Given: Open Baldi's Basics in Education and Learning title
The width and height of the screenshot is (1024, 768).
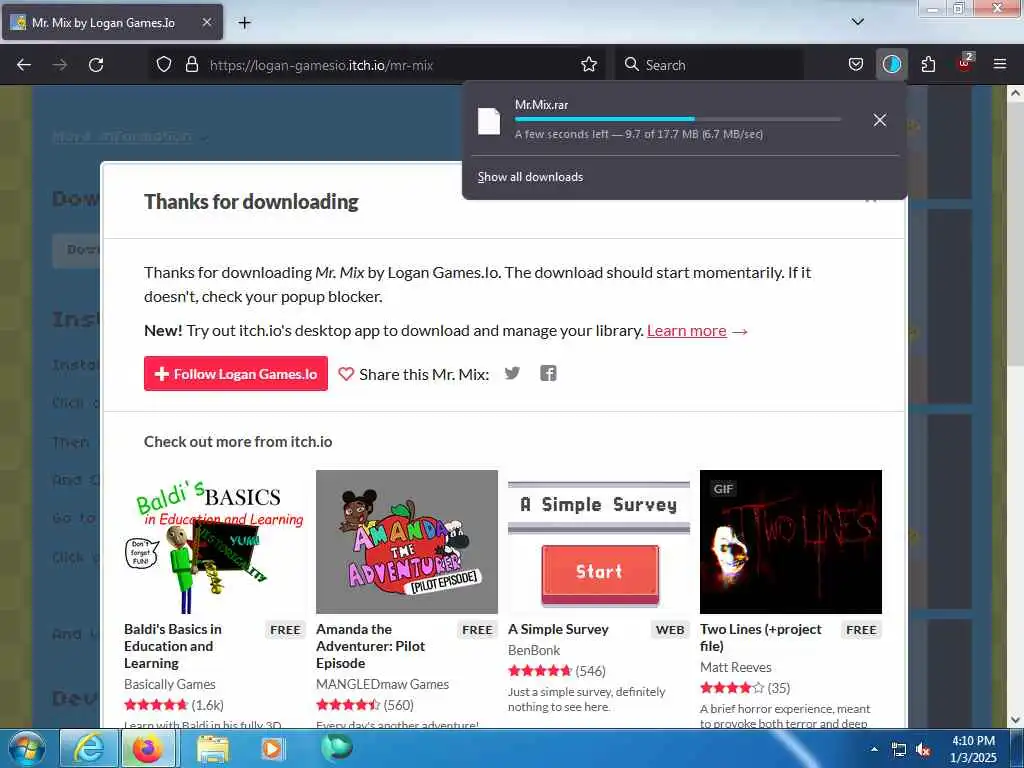Looking at the screenshot, I should (173, 646).
